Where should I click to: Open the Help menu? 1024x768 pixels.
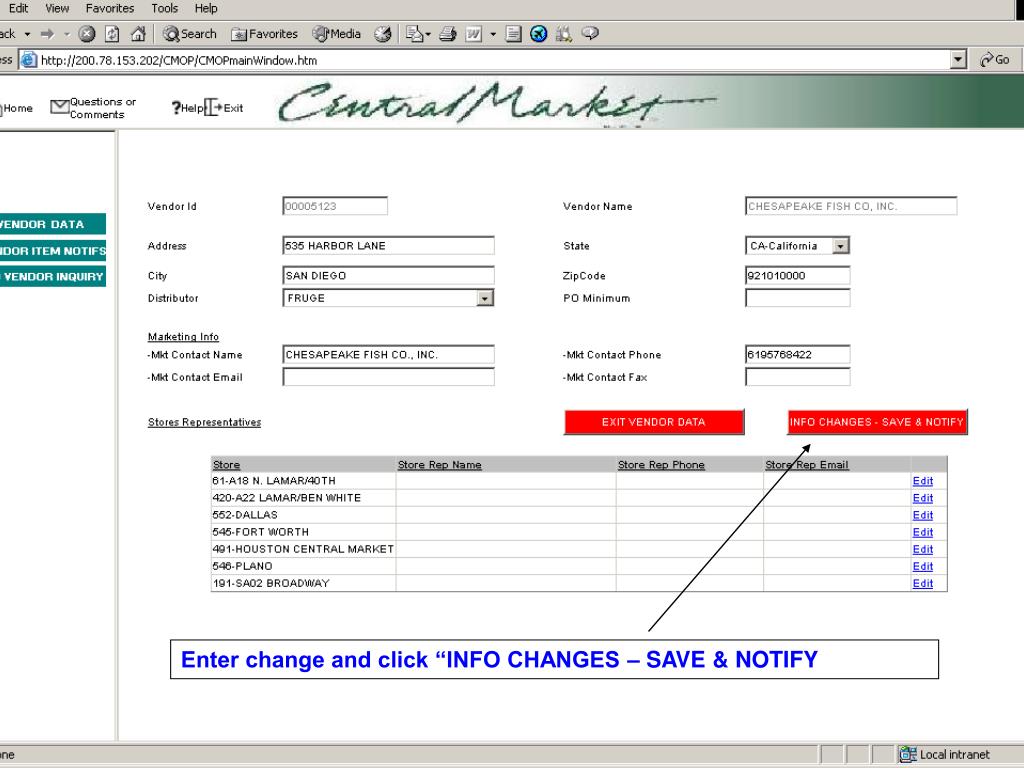tap(206, 8)
